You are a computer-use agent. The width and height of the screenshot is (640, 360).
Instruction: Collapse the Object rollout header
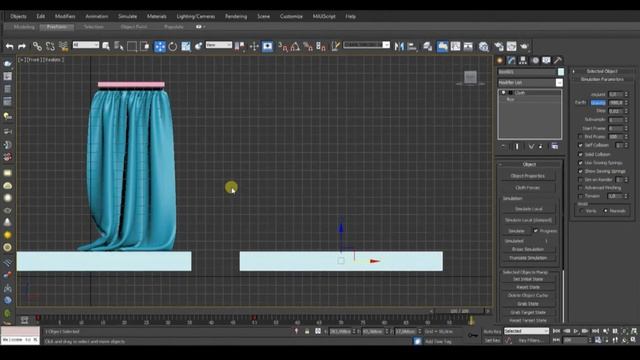529,164
